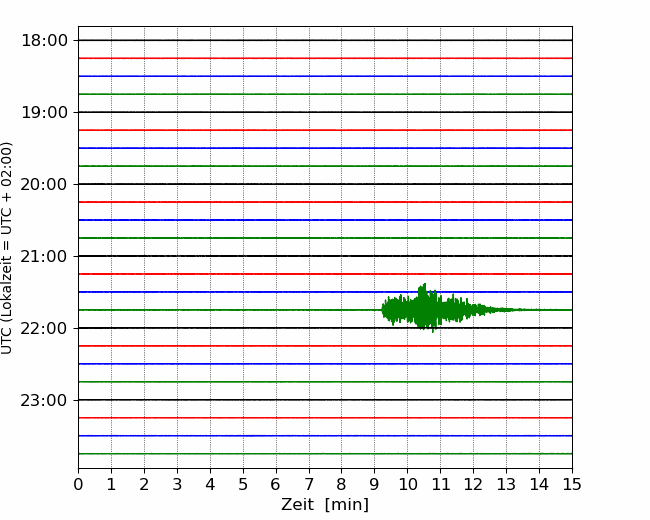This screenshot has height=520, width=650.
Task: Click the 'Zeit [min]' x-axis title
Action: click(x=324, y=505)
